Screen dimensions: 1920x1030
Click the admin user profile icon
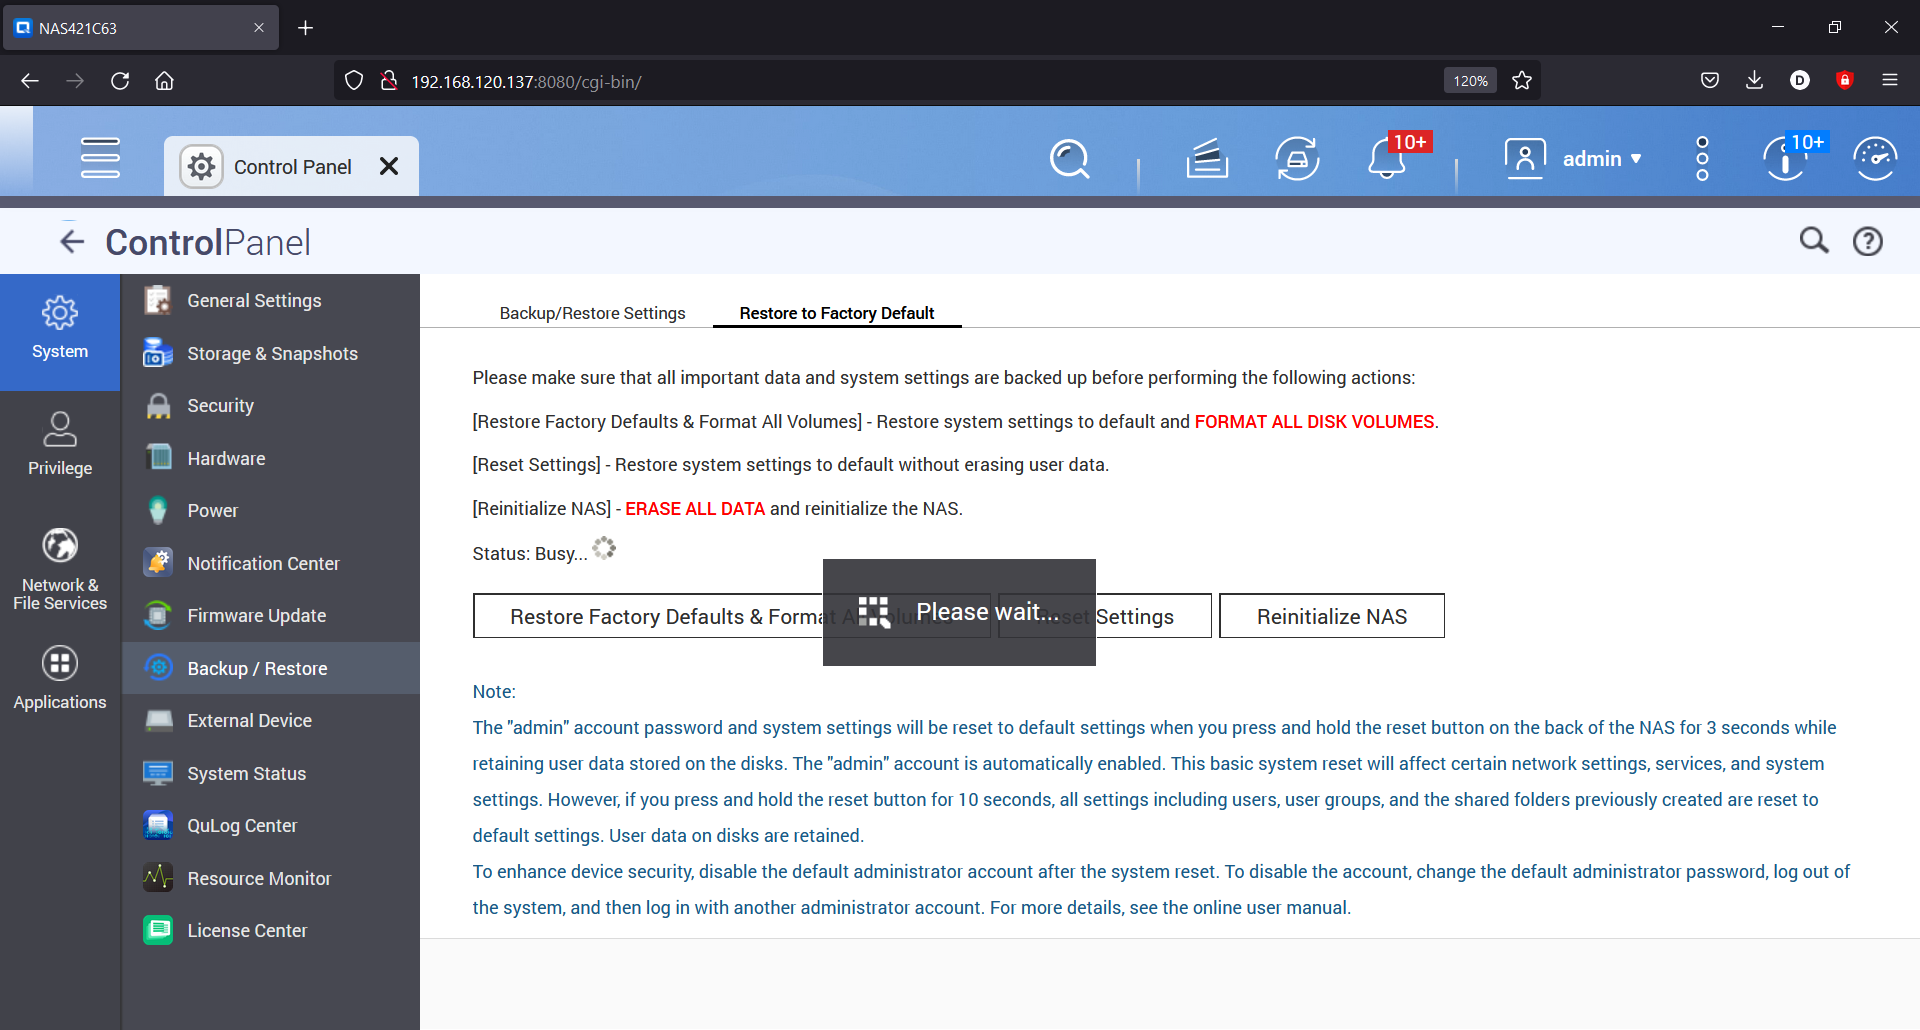click(1525, 158)
